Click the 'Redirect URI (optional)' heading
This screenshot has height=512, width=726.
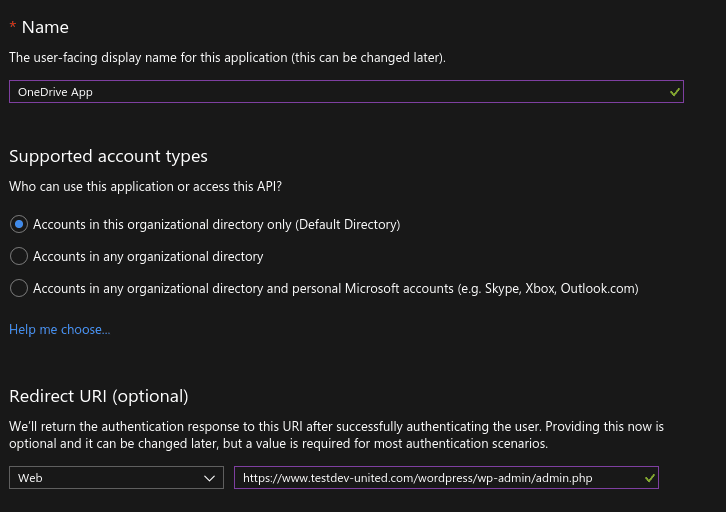98,396
